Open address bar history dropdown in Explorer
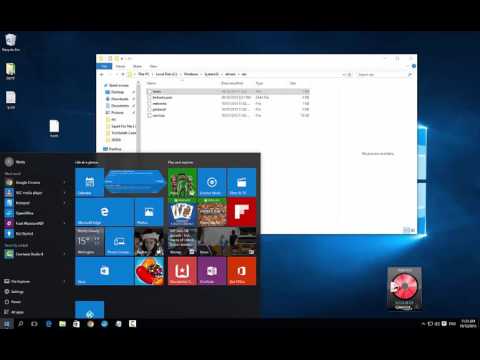This screenshot has height=360, width=480. click(344, 74)
